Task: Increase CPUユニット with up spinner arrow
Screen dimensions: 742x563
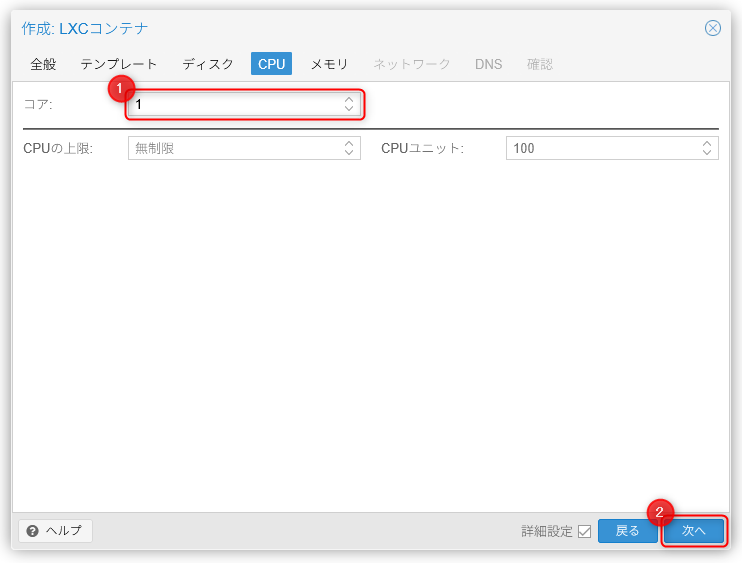Action: tap(707, 143)
